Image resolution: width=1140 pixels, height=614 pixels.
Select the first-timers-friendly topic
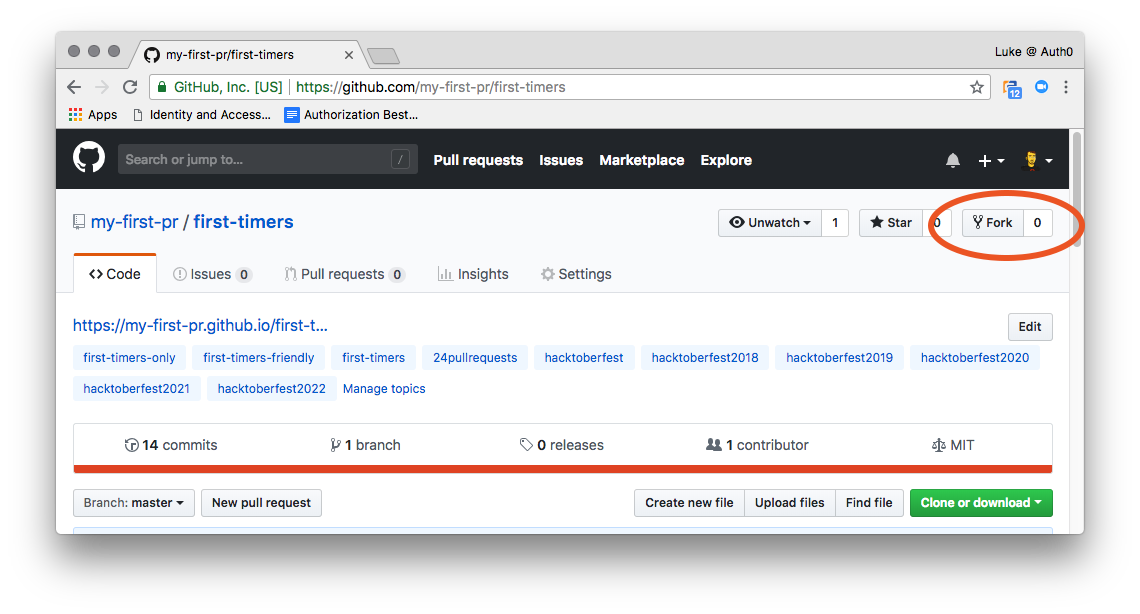(259, 358)
